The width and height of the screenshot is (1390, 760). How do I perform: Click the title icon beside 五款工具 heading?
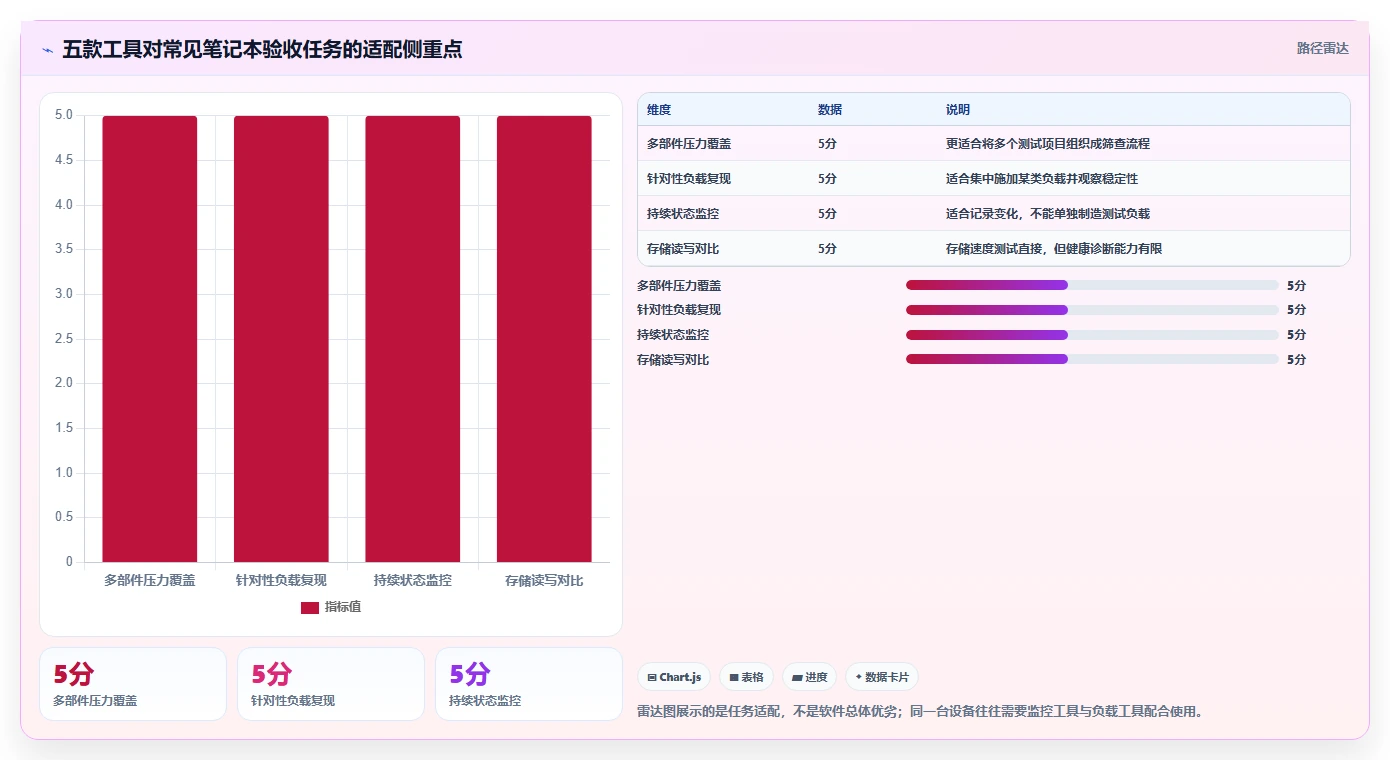[x=48, y=50]
